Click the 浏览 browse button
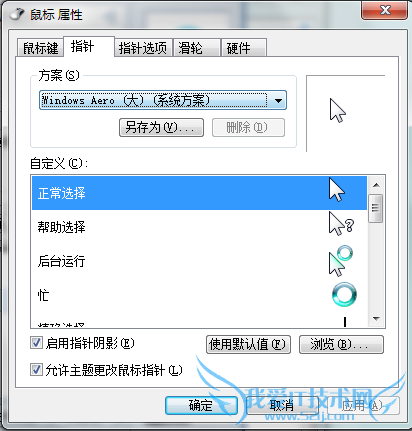 [x=341, y=344]
